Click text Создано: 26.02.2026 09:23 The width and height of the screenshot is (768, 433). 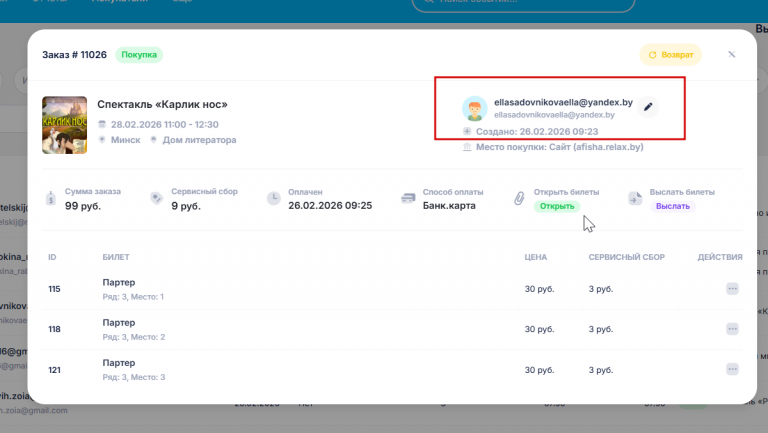click(537, 131)
